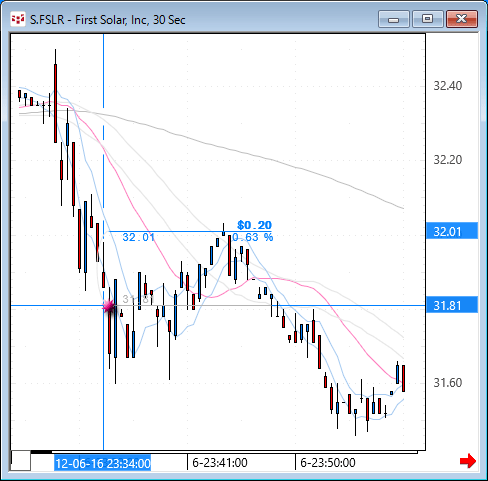Click the 32.01 price axis label
The width and height of the screenshot is (488, 481).
pos(452,231)
